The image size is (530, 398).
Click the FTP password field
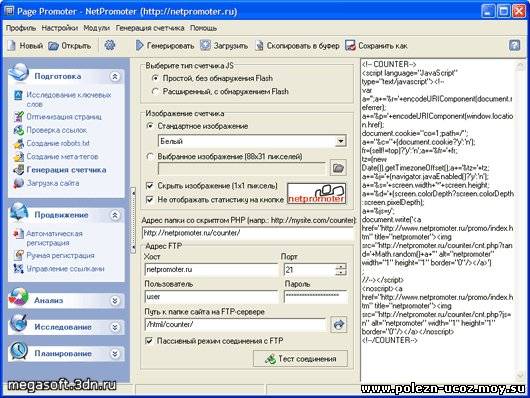pyautogui.click(x=316, y=297)
